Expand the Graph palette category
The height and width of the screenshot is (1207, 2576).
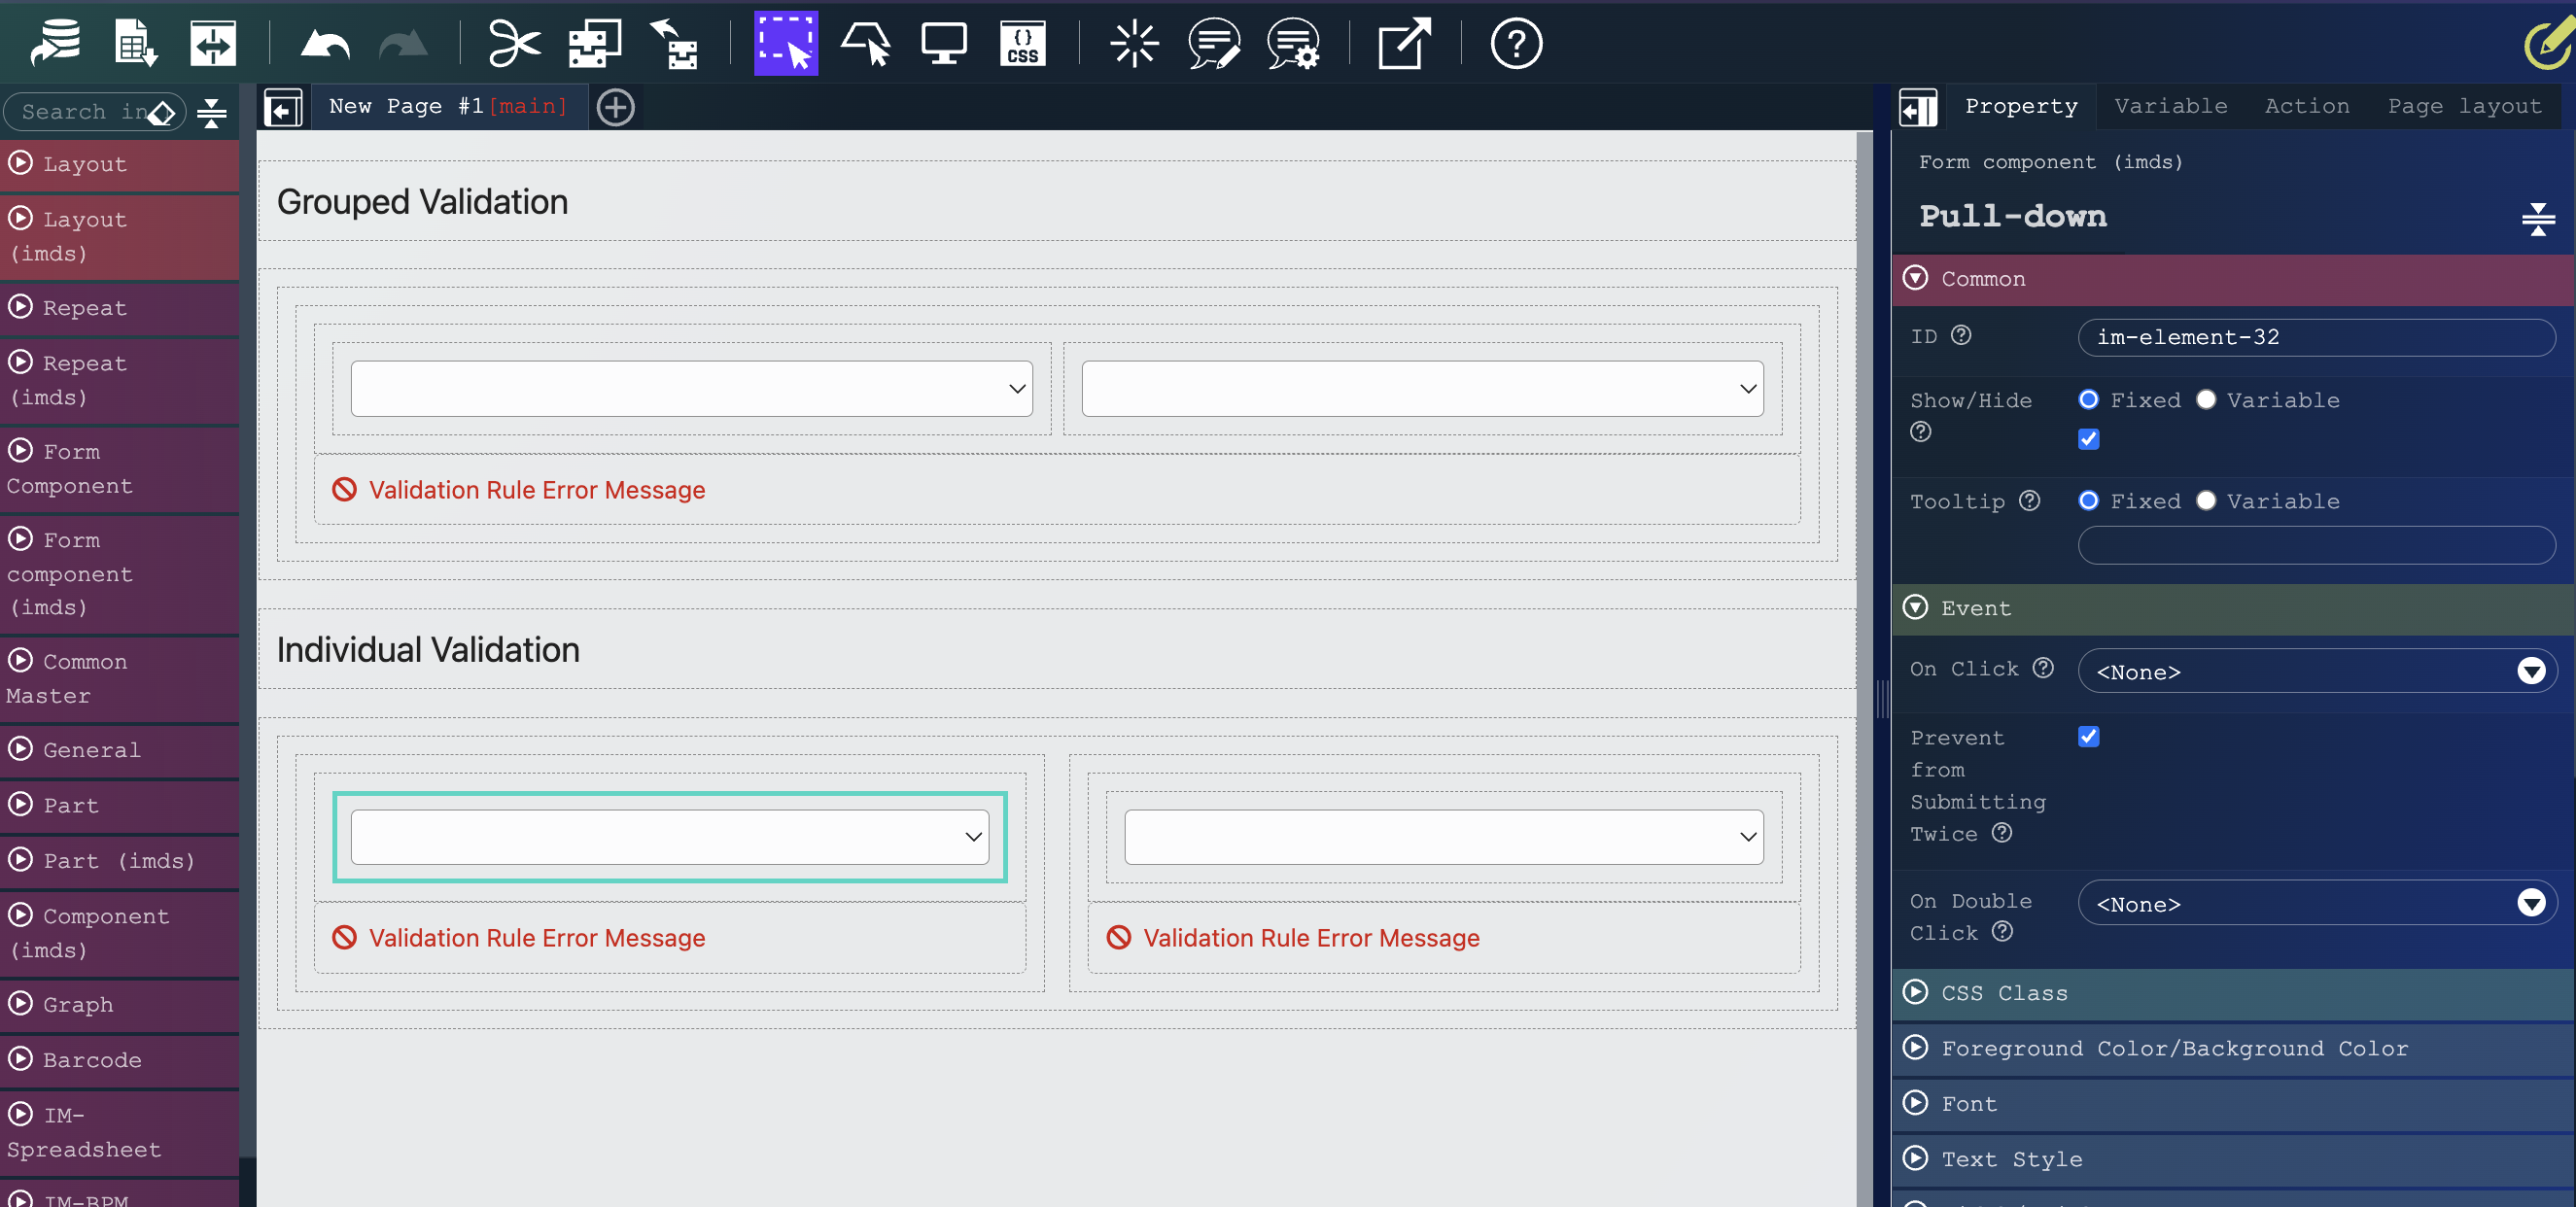tap(78, 1004)
